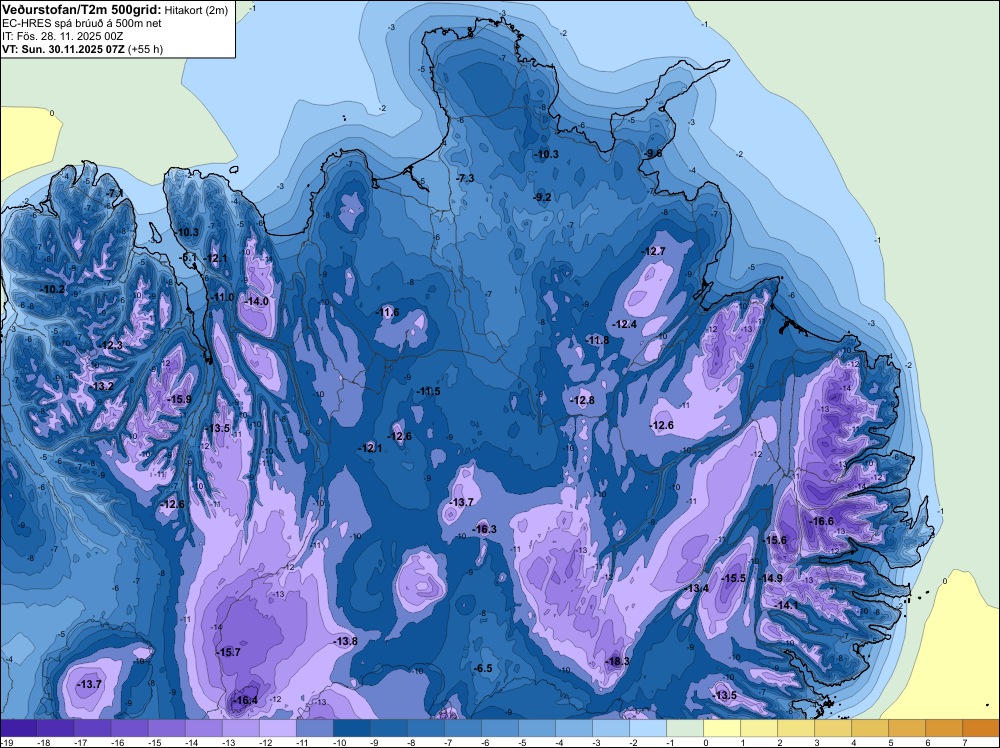Select the -12.8 temperature value
Image resolution: width=1000 pixels, height=748 pixels.
(582, 400)
